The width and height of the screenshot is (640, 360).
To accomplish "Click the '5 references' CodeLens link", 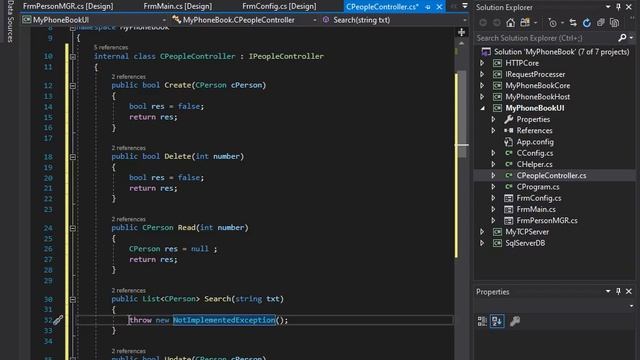I will (x=111, y=47).
